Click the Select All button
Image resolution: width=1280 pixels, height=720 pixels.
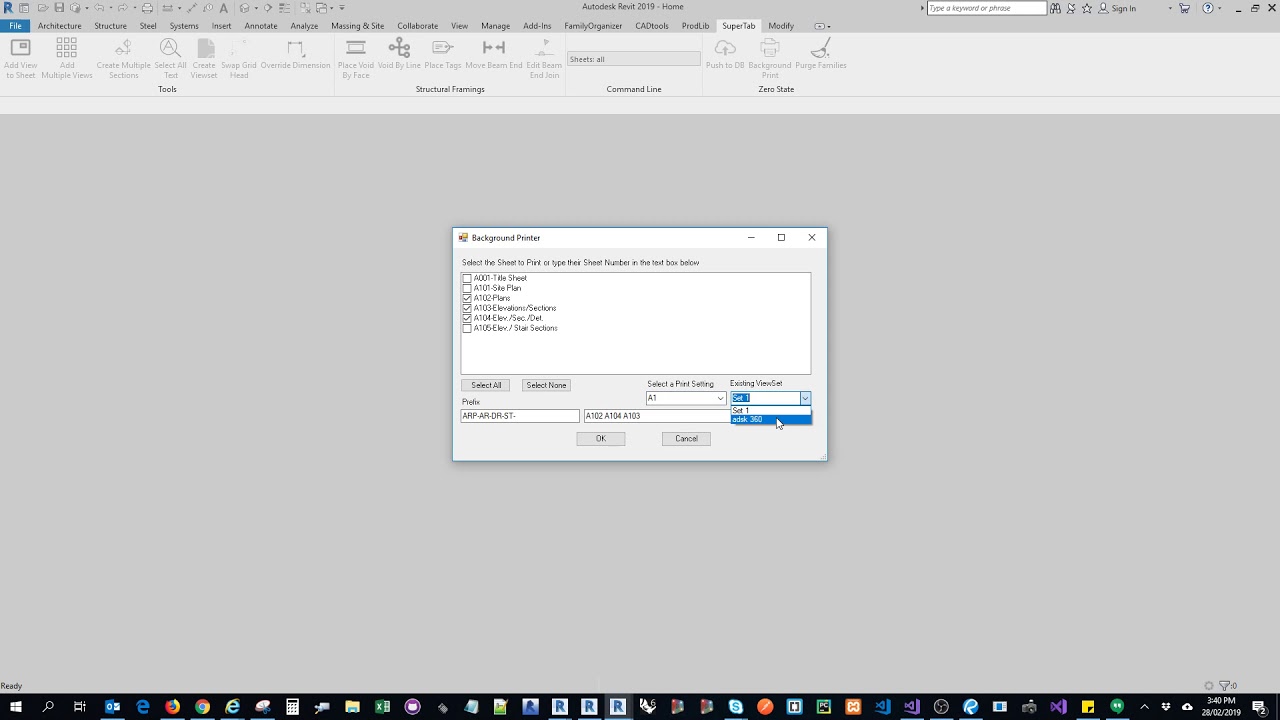[486, 385]
